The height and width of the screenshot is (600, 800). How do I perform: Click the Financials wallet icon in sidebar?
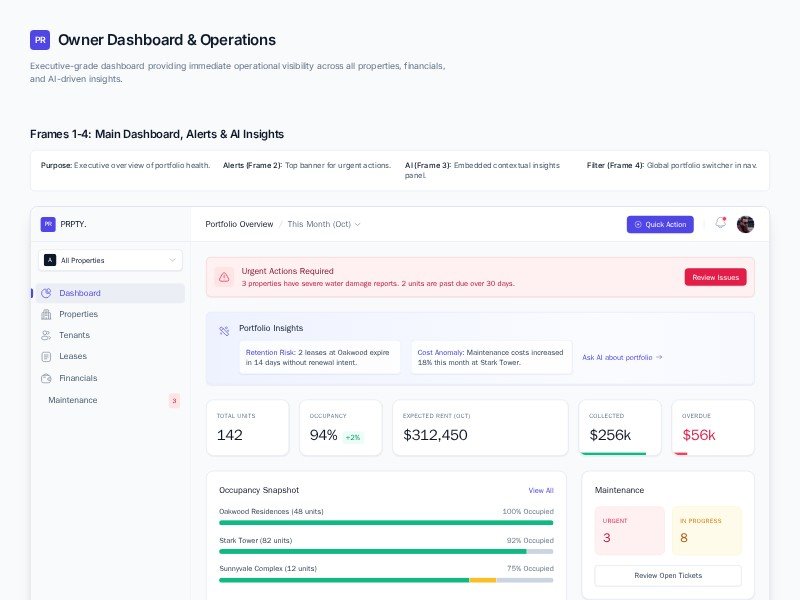(x=46, y=378)
